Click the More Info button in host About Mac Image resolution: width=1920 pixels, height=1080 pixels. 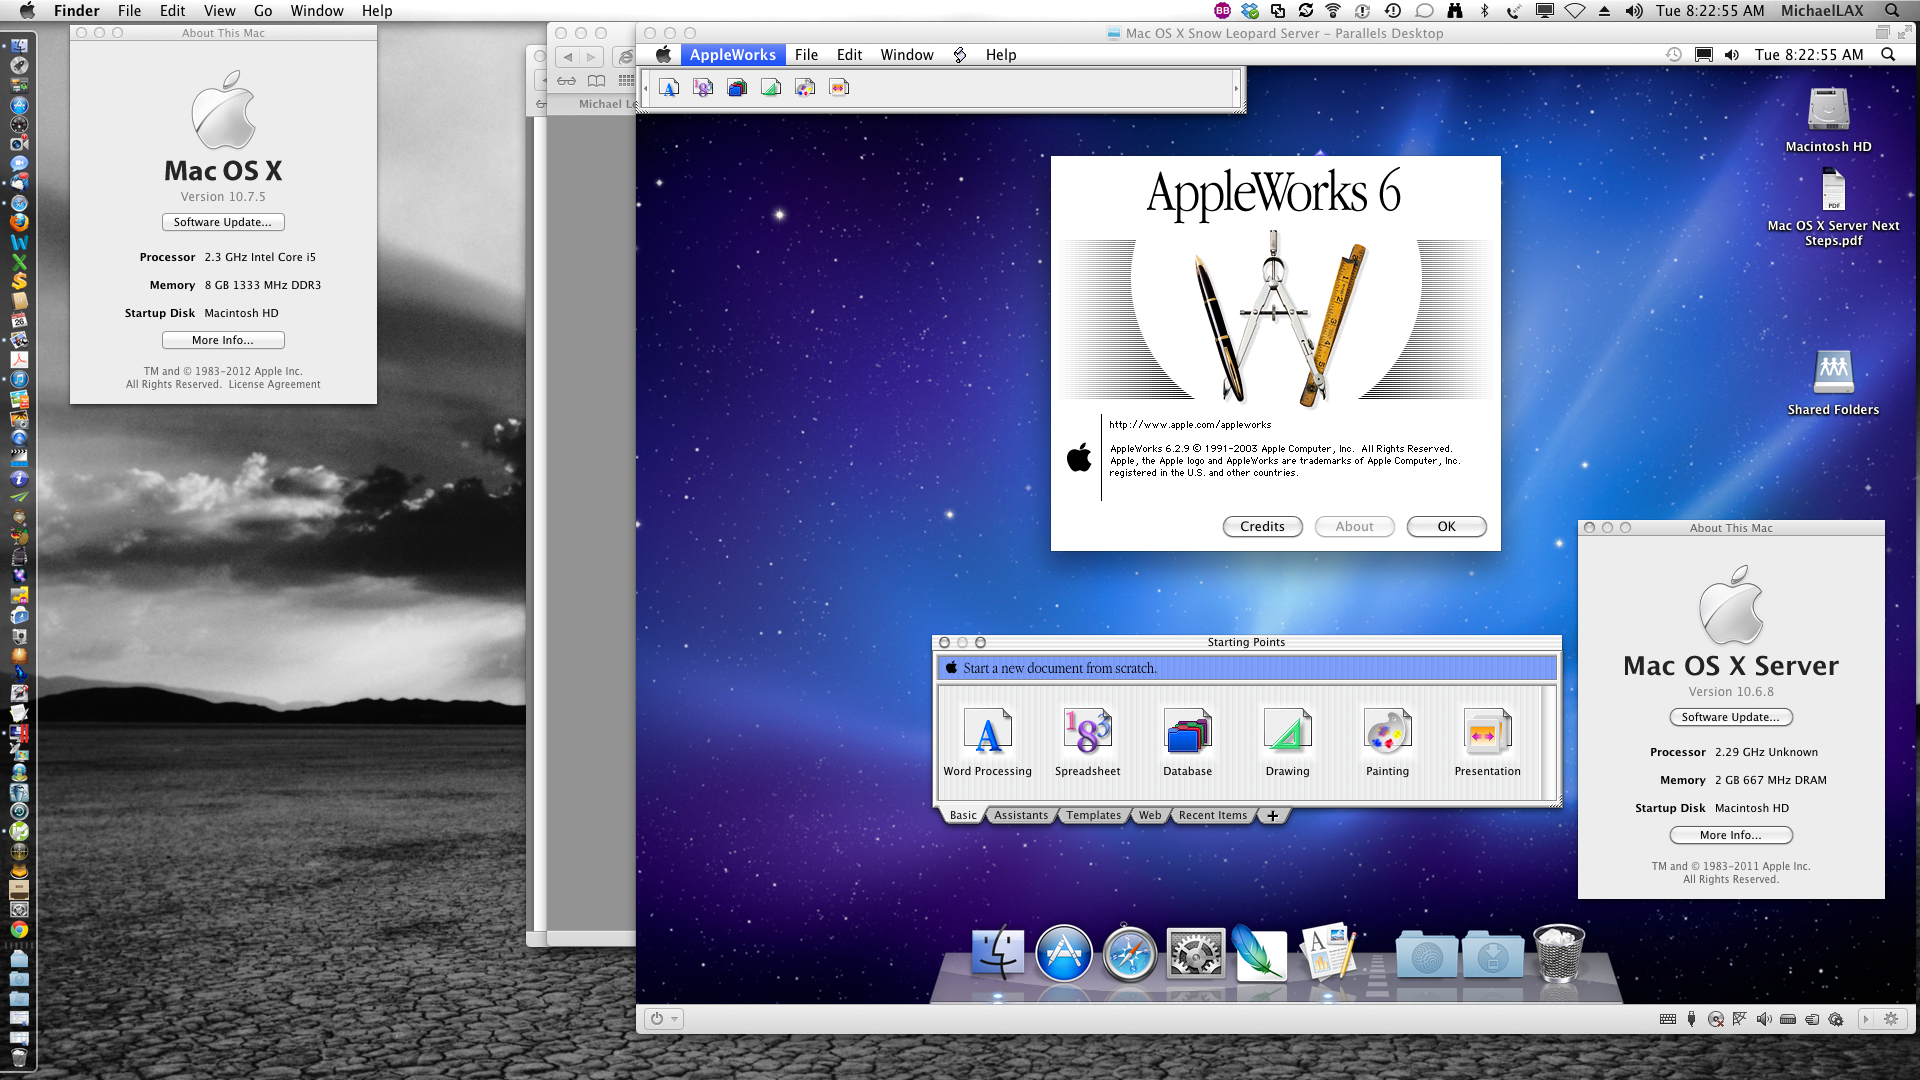(222, 340)
